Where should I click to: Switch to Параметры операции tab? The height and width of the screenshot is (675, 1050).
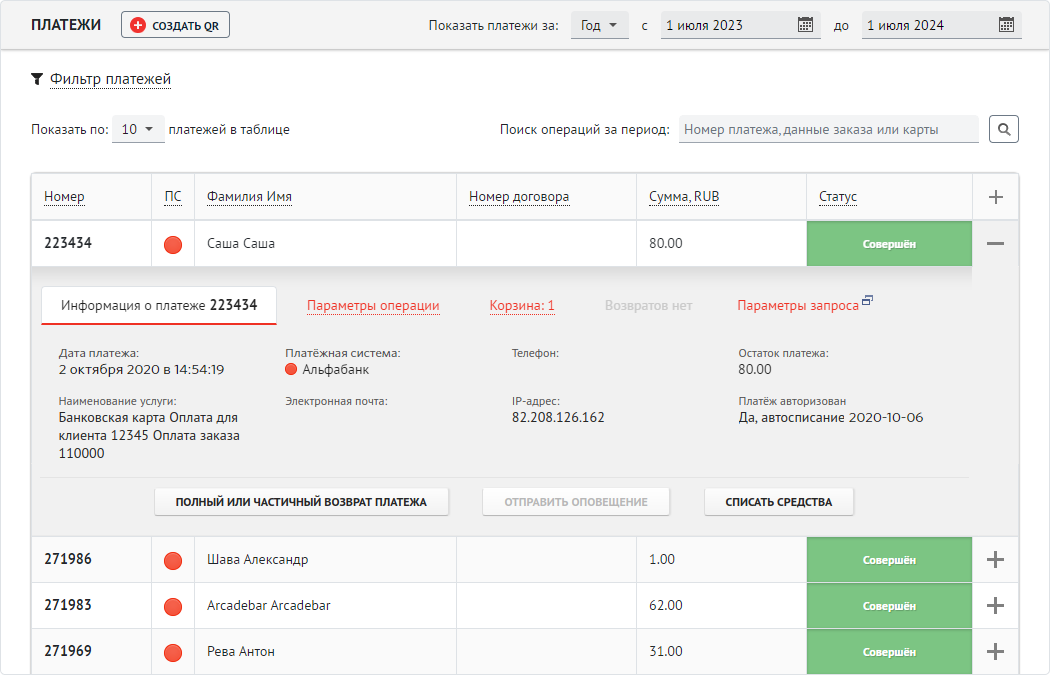click(373, 306)
